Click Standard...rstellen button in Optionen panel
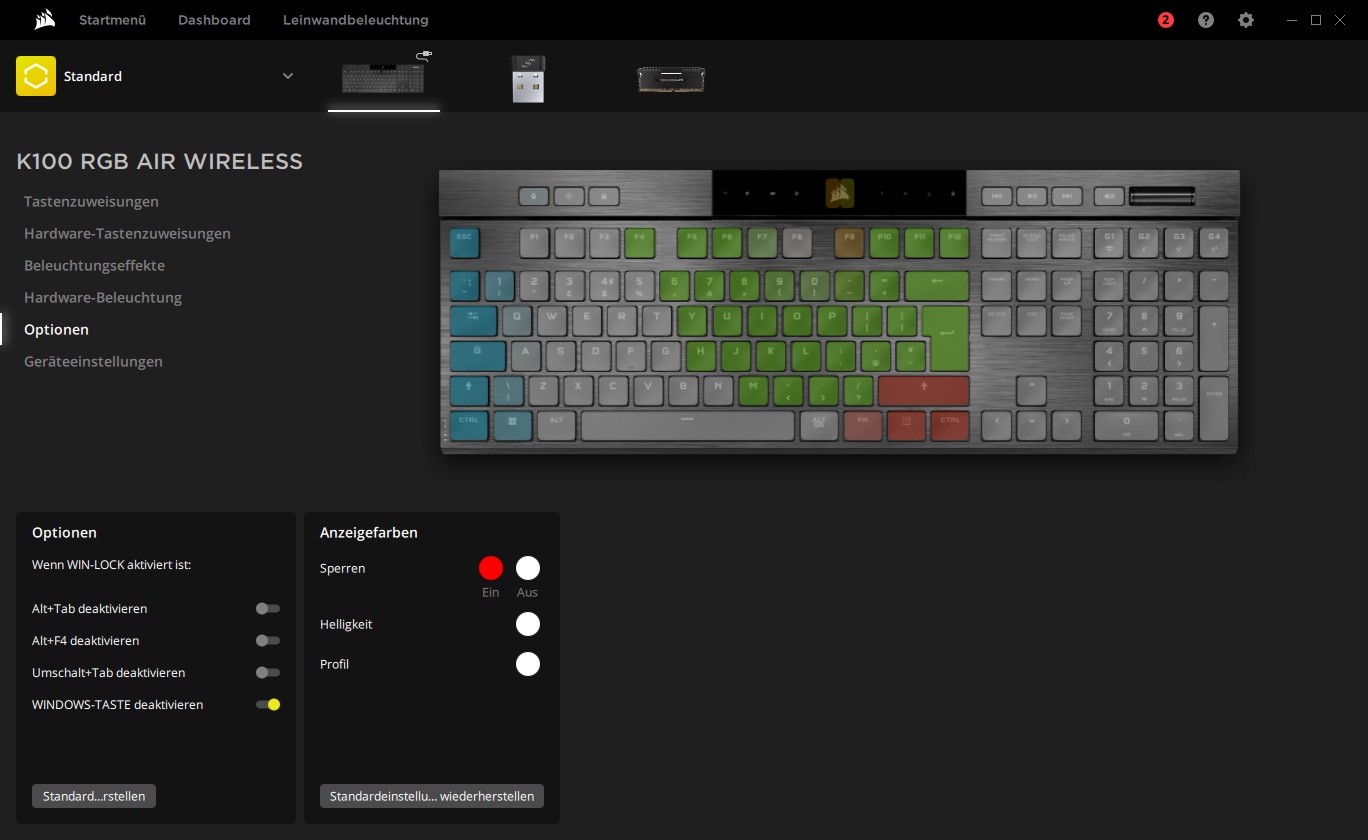Viewport: 1368px width, 840px height. coord(94,796)
